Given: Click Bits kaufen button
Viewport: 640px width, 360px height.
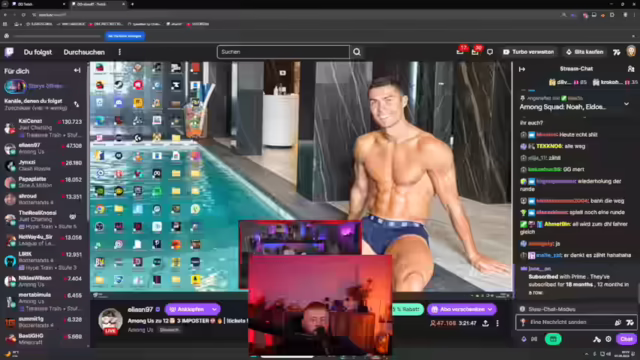Looking at the screenshot, I should tap(585, 52).
